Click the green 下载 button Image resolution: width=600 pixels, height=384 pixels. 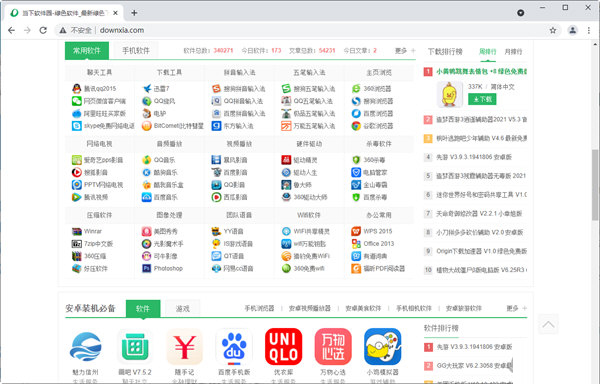point(482,99)
